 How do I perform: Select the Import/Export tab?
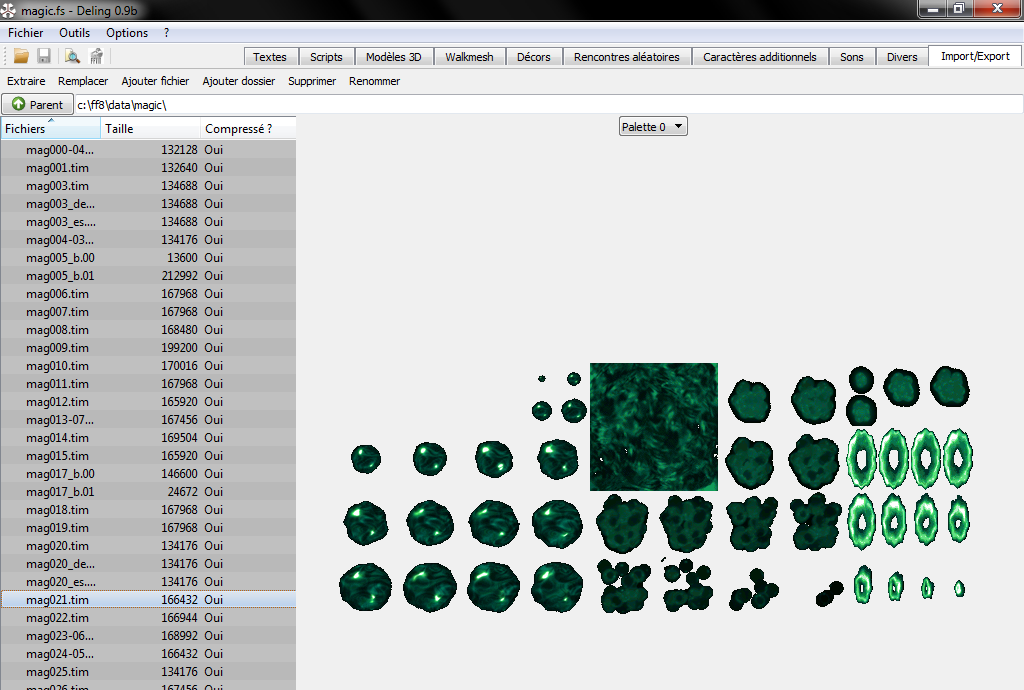pos(975,56)
